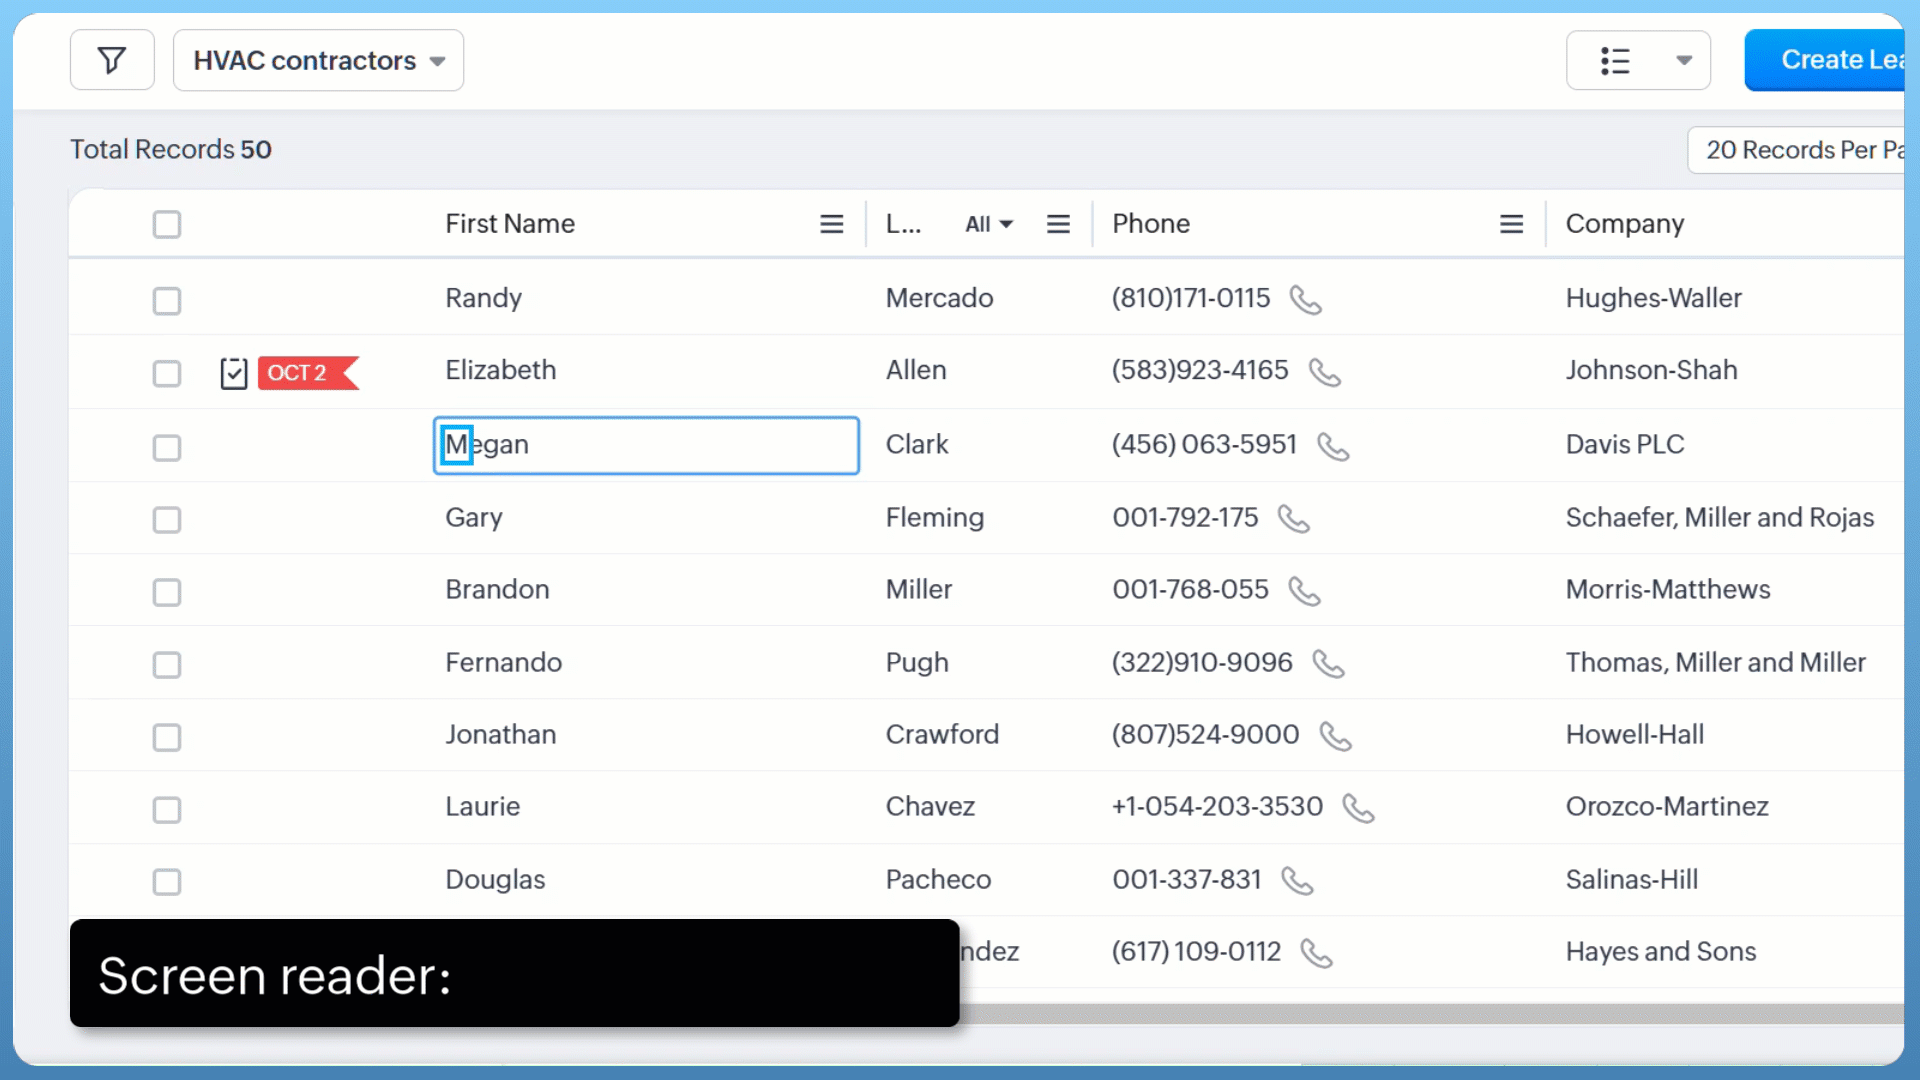Expand view type dropdown arrow

1684,61
